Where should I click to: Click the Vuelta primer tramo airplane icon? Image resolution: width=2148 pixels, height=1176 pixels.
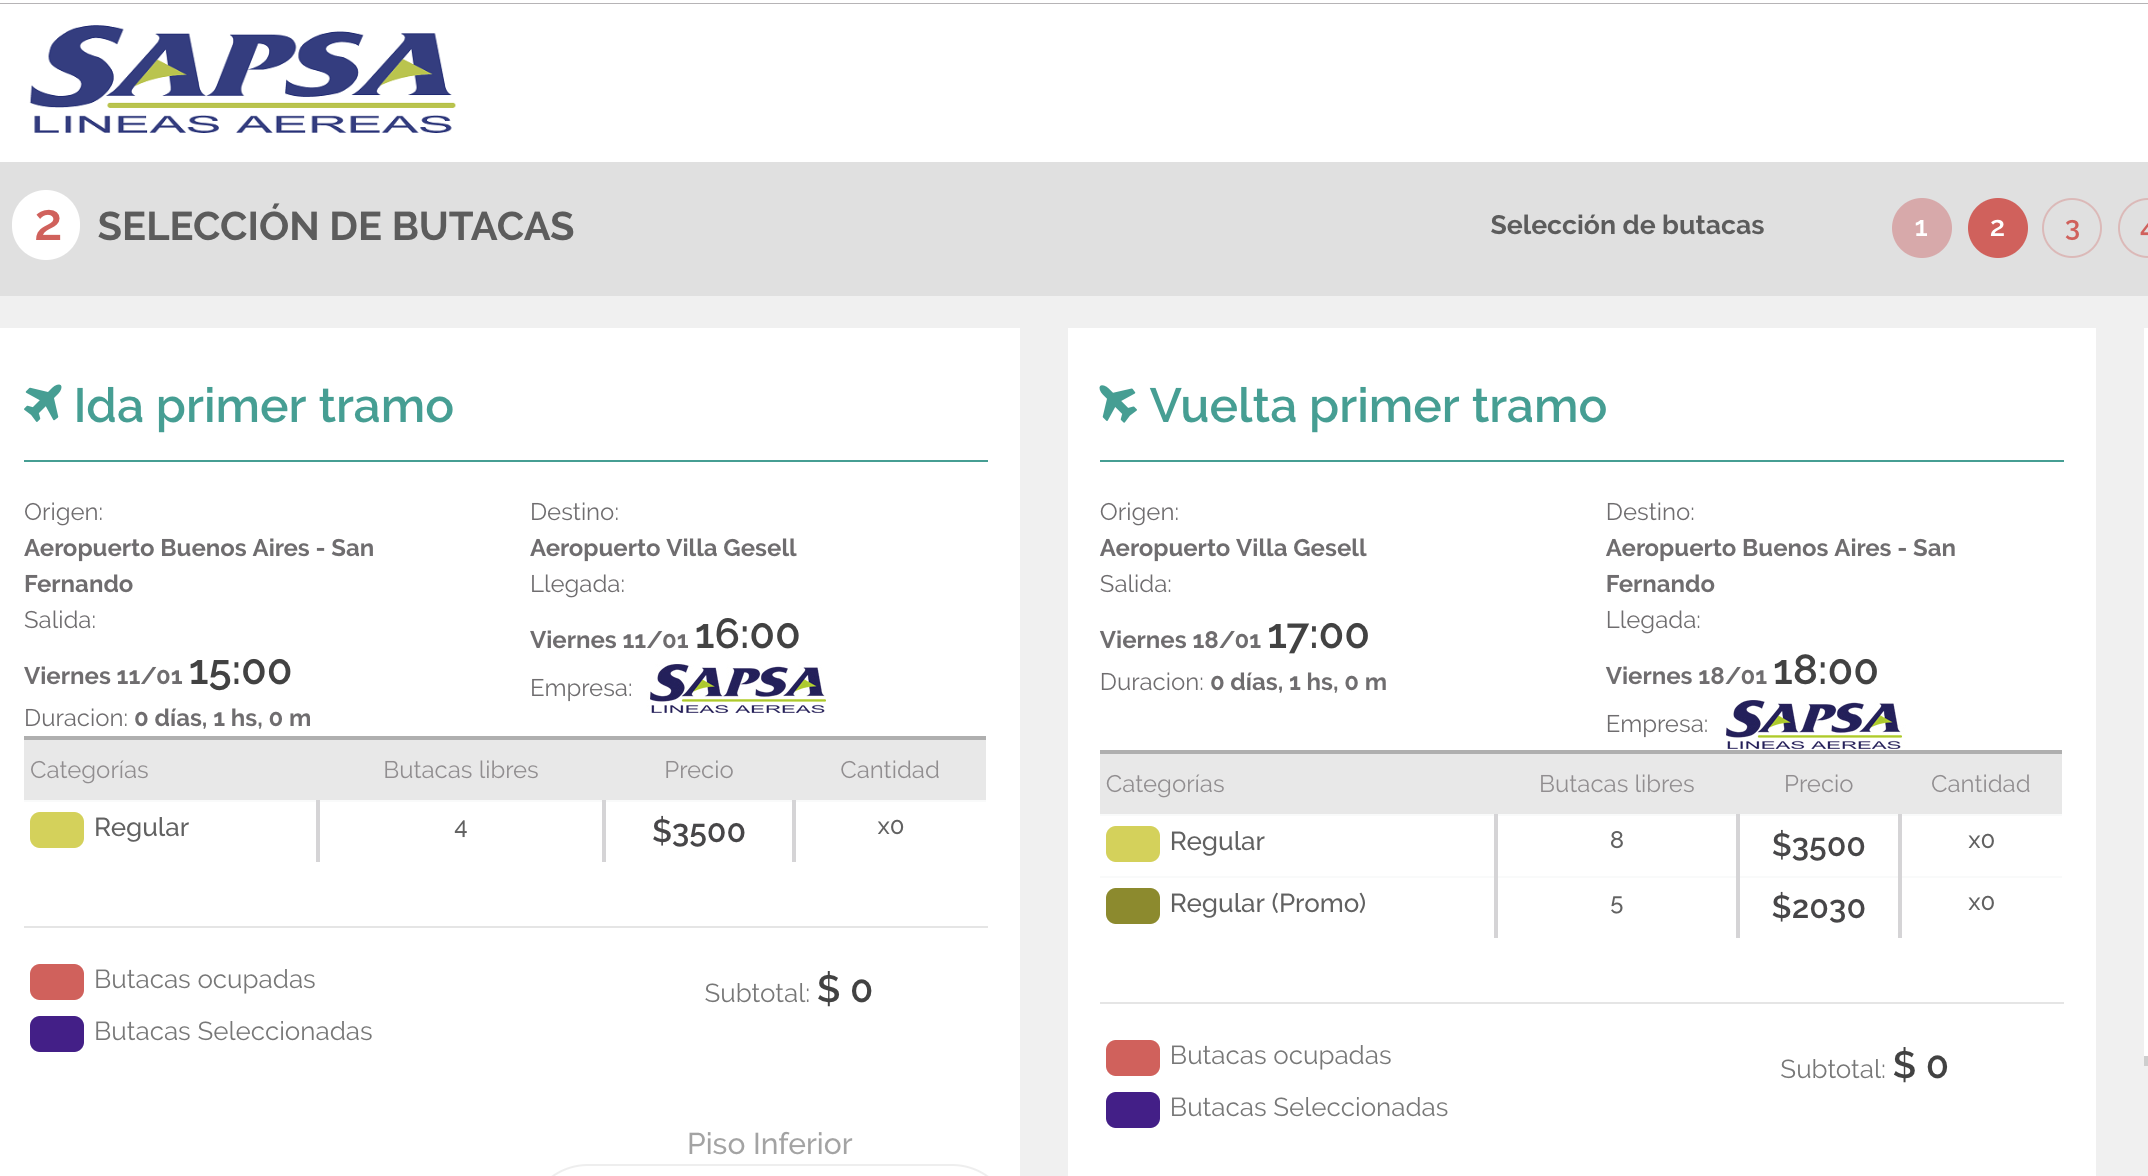(1118, 404)
